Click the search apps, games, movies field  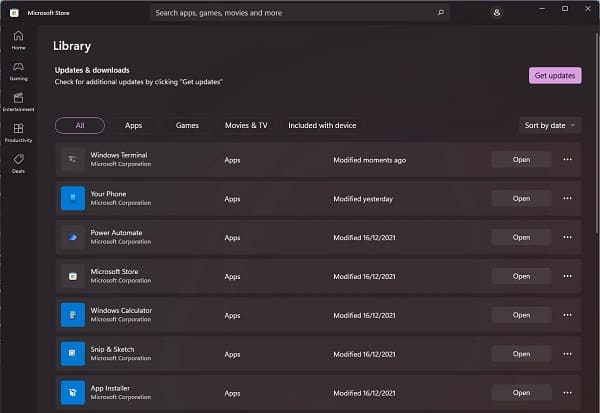coord(300,13)
